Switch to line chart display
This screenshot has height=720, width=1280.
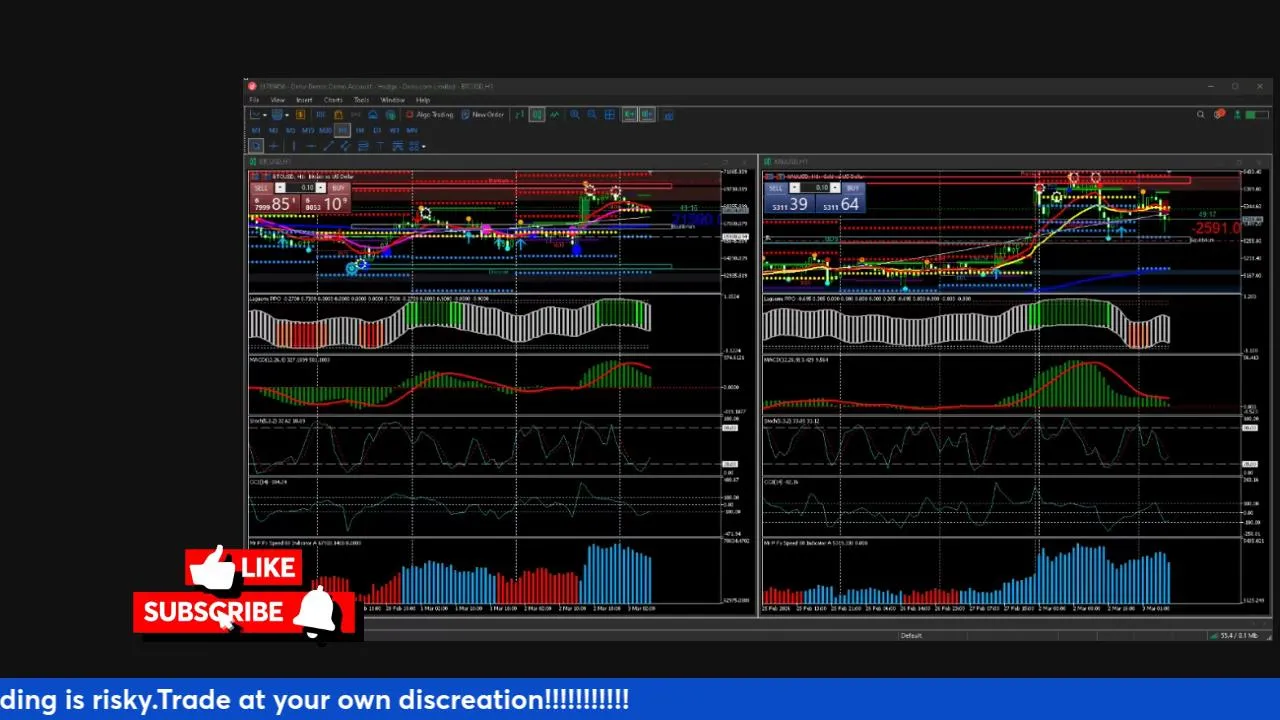(x=555, y=115)
